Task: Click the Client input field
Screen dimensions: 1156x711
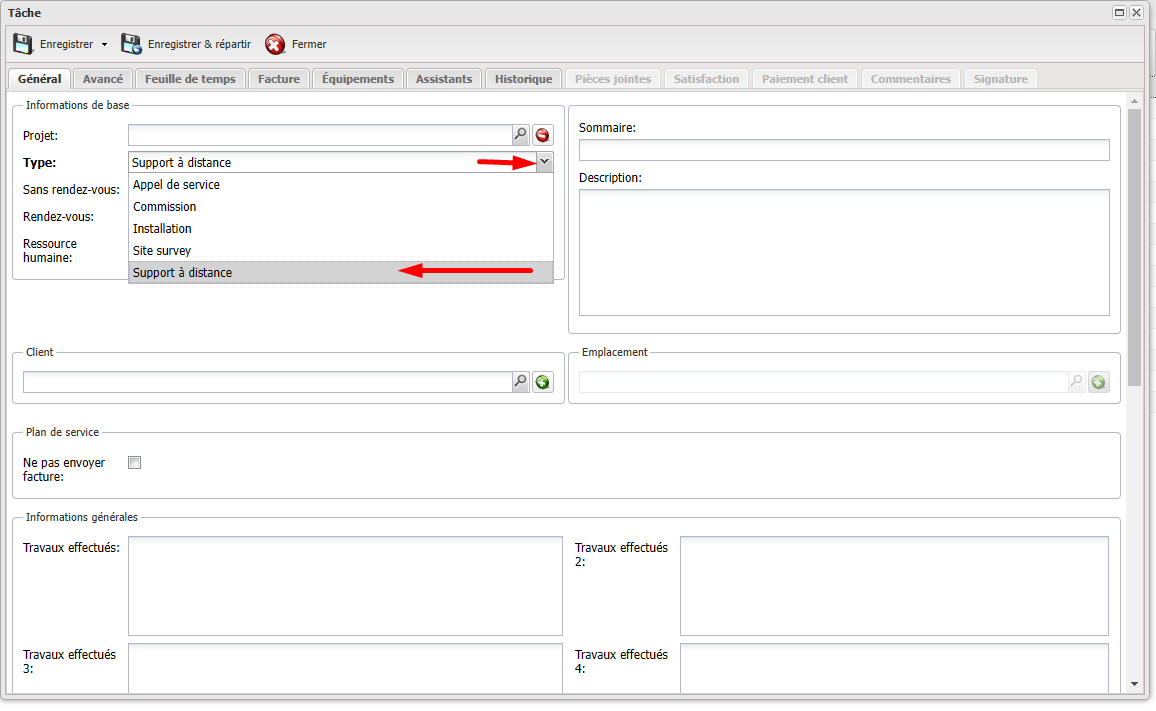Action: (x=268, y=382)
